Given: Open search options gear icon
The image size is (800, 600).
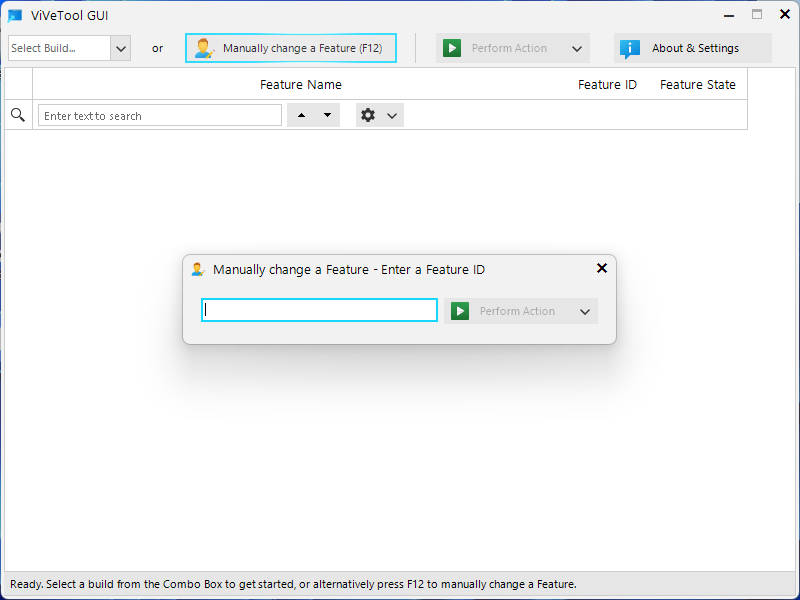Looking at the screenshot, I should pyautogui.click(x=368, y=115).
